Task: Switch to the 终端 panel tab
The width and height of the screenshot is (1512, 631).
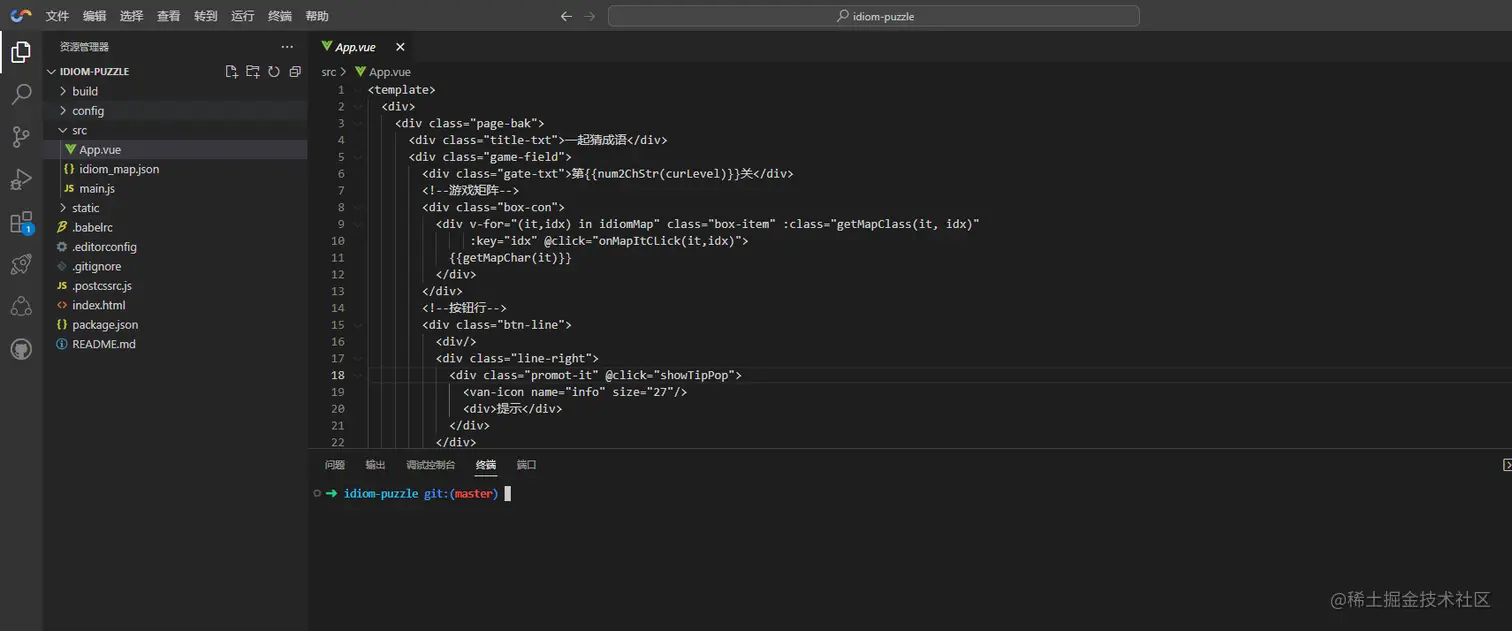Action: [x=486, y=465]
